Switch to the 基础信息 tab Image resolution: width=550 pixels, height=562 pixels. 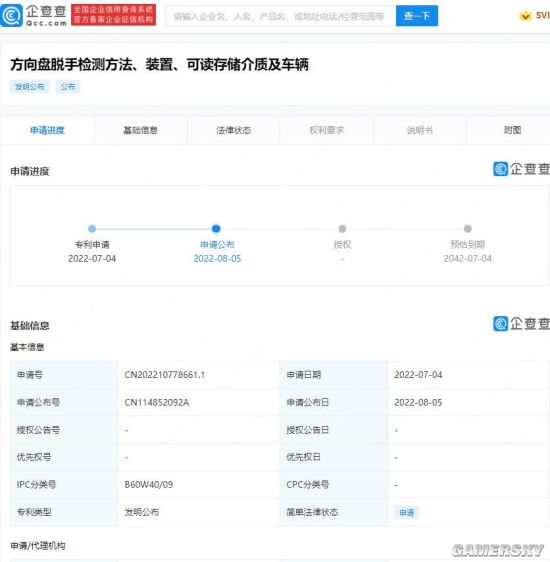click(140, 130)
